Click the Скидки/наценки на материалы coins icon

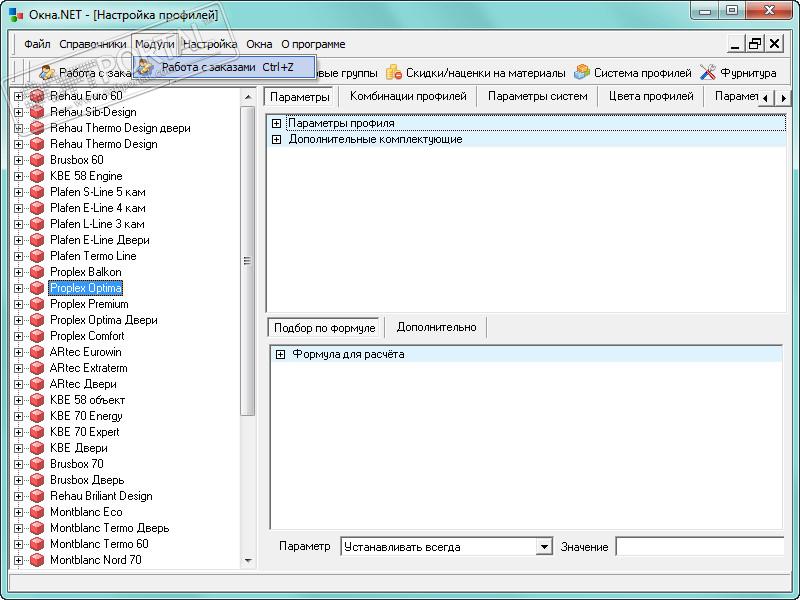tap(394, 73)
